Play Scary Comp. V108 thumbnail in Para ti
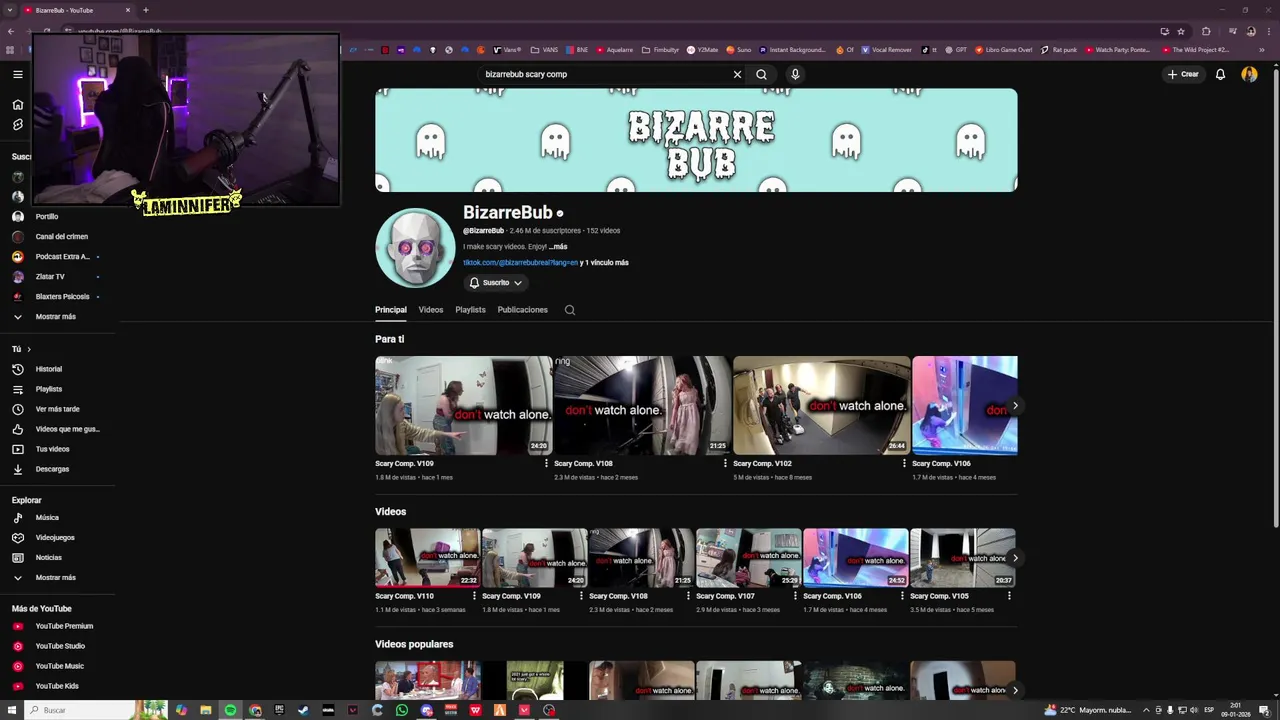The width and height of the screenshot is (1280, 720). (x=642, y=405)
